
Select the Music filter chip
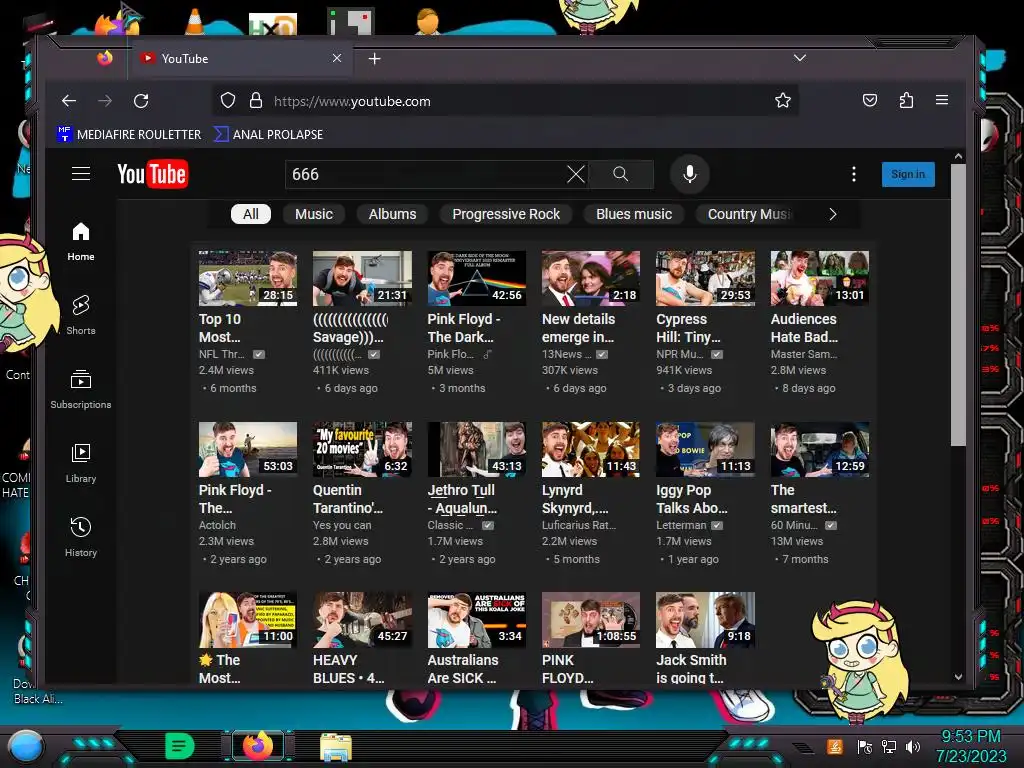[x=313, y=214]
